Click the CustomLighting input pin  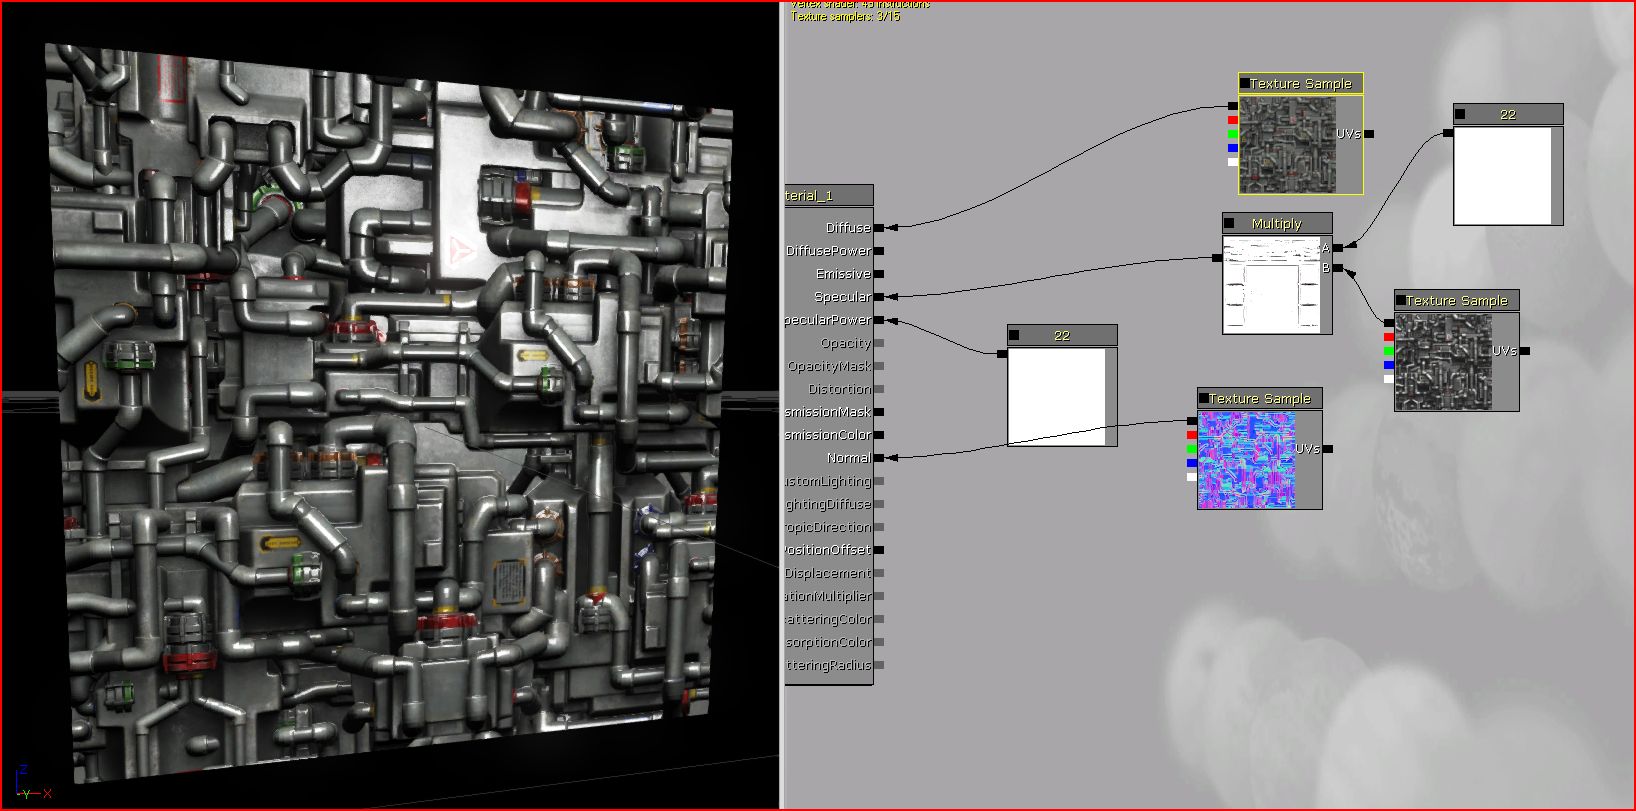[879, 481]
